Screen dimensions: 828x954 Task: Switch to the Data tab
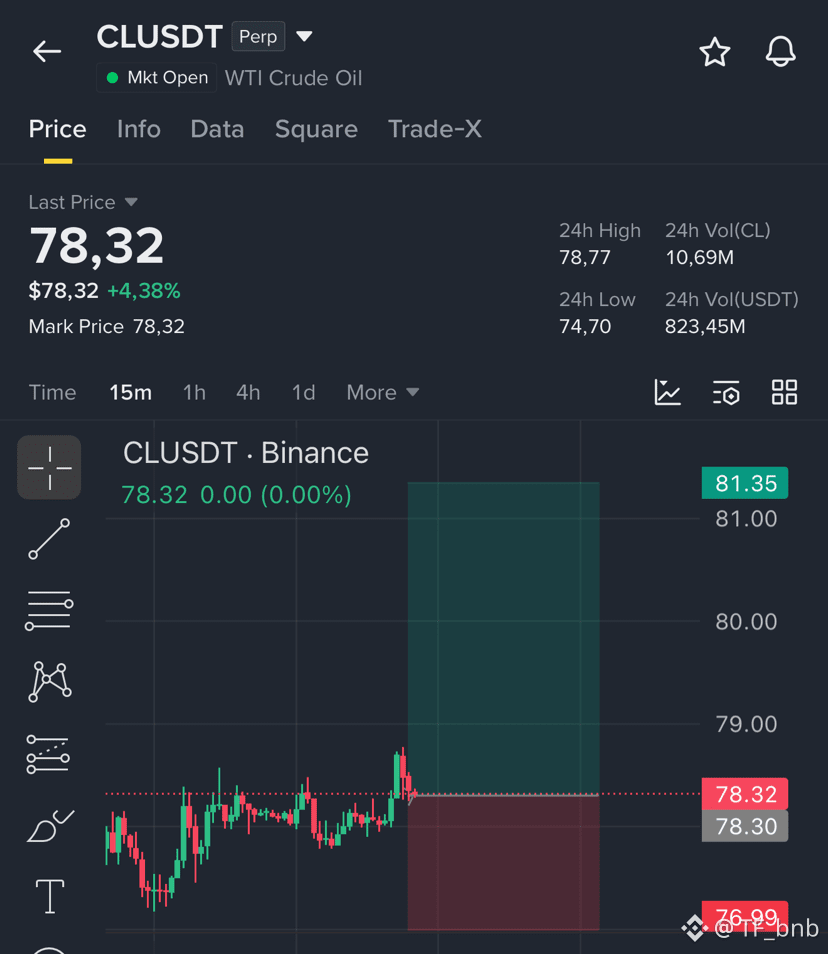[x=217, y=130]
